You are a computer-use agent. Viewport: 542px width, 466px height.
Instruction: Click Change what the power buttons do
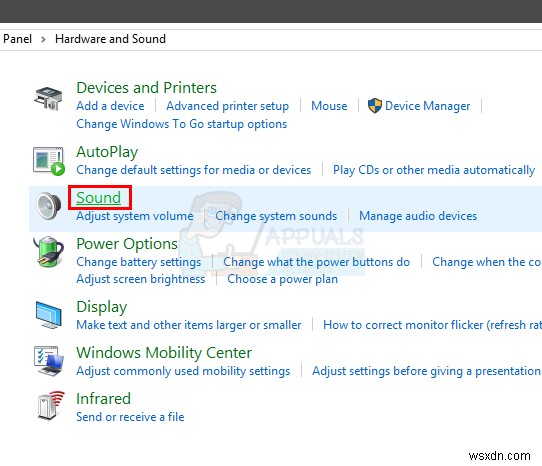(x=316, y=262)
